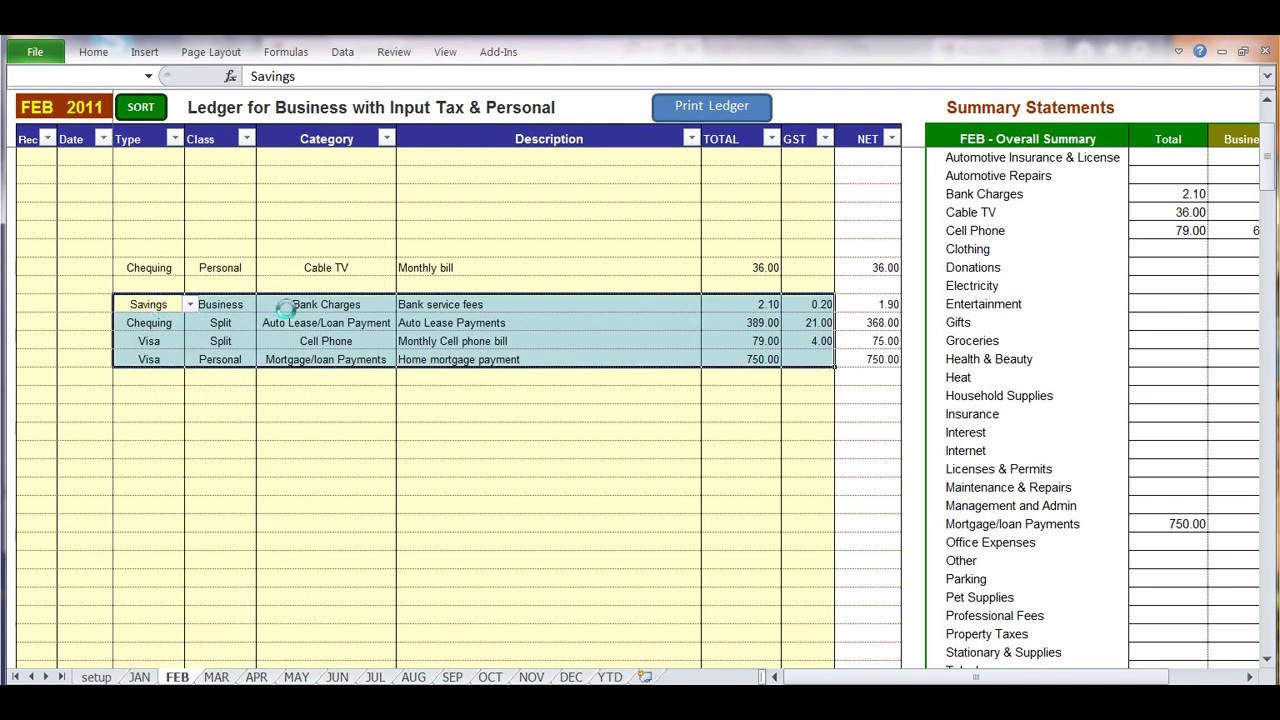
Task: Jump to last sheet with navigation arrow
Action: click(62, 677)
